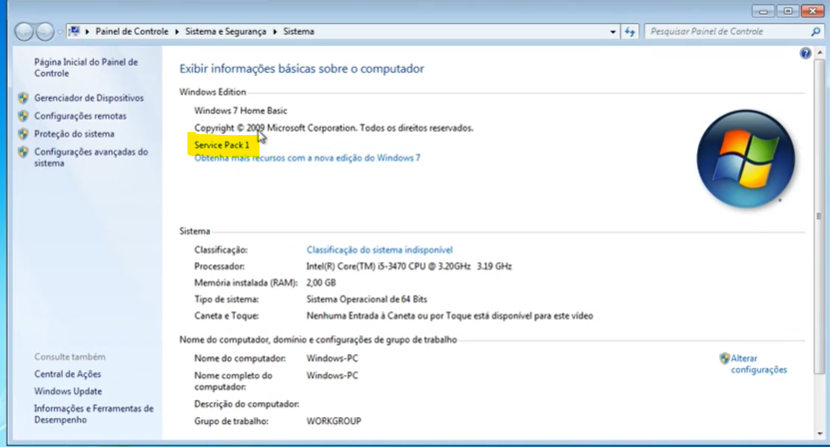
Task: Open Proteção do sistema link
Action: click(x=74, y=134)
